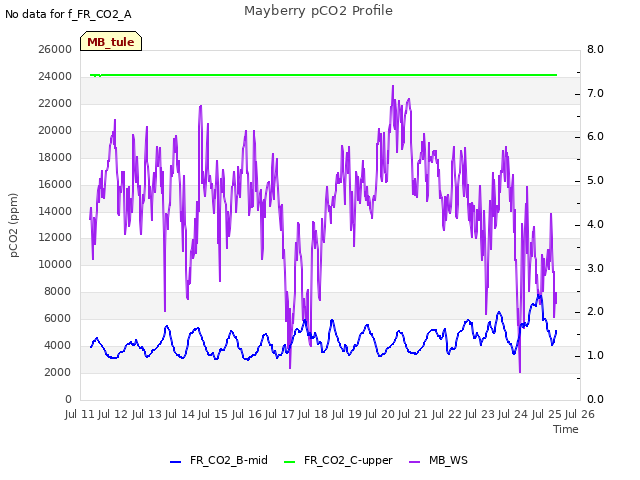Click the MB_tule annotation label
This screenshot has height=480, width=640.
pos(111,41)
